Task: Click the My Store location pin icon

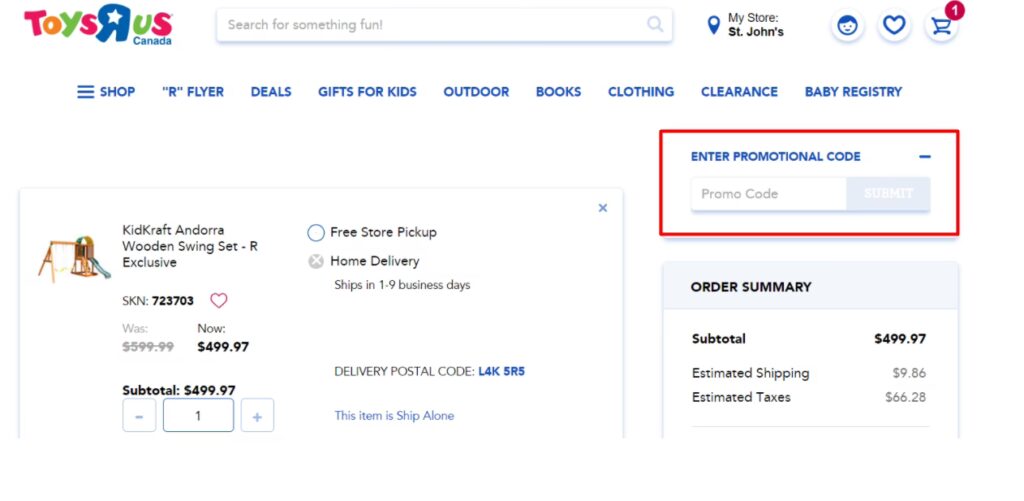Action: (x=713, y=25)
